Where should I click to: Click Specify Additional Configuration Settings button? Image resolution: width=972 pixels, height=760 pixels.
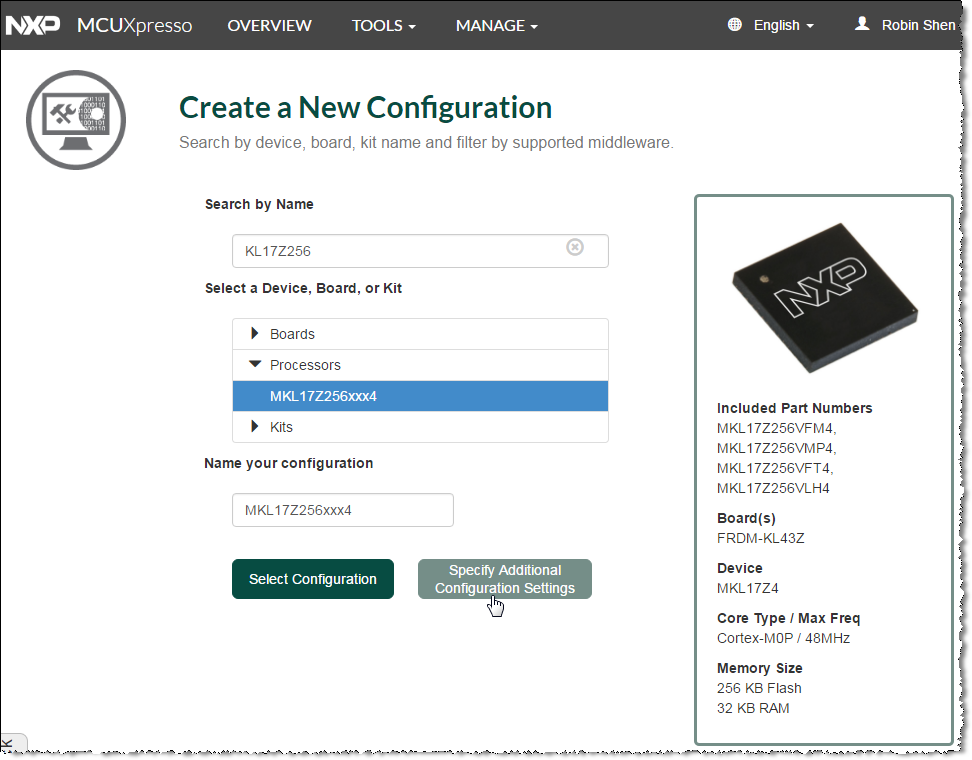[505, 579]
